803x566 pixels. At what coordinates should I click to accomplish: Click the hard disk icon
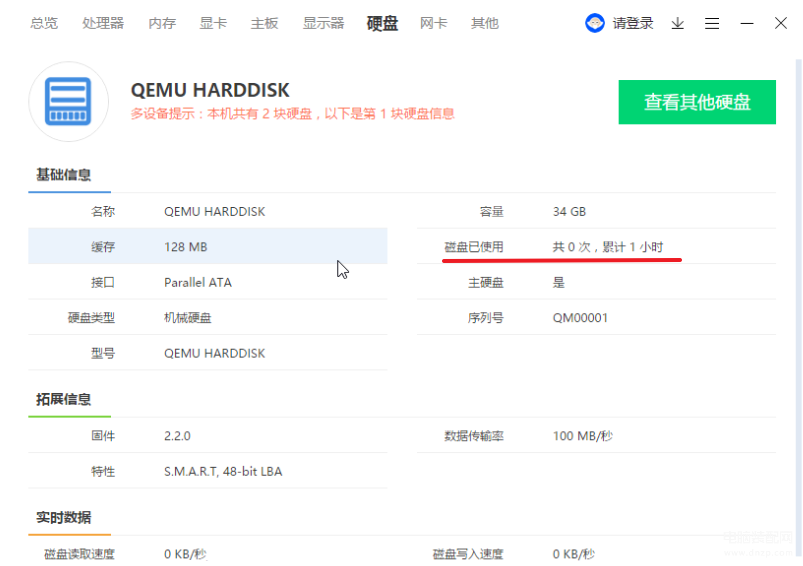coord(68,101)
